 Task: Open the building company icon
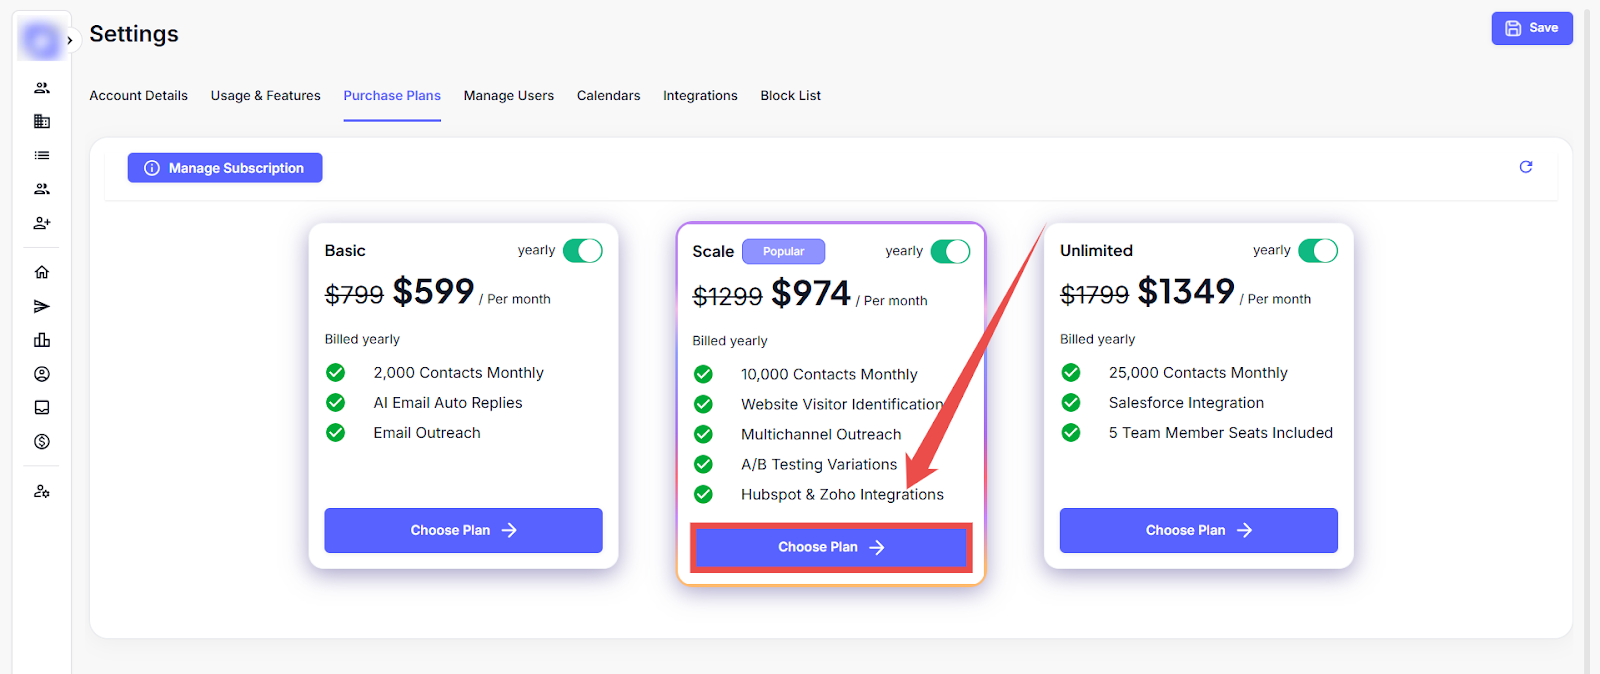[x=42, y=121]
